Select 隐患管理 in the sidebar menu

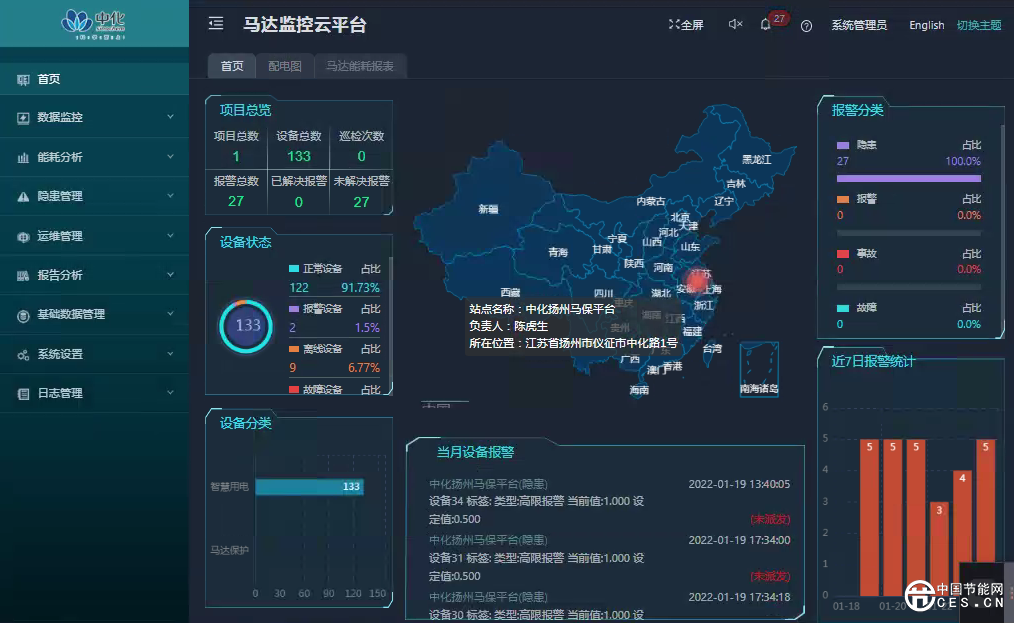tap(94, 196)
